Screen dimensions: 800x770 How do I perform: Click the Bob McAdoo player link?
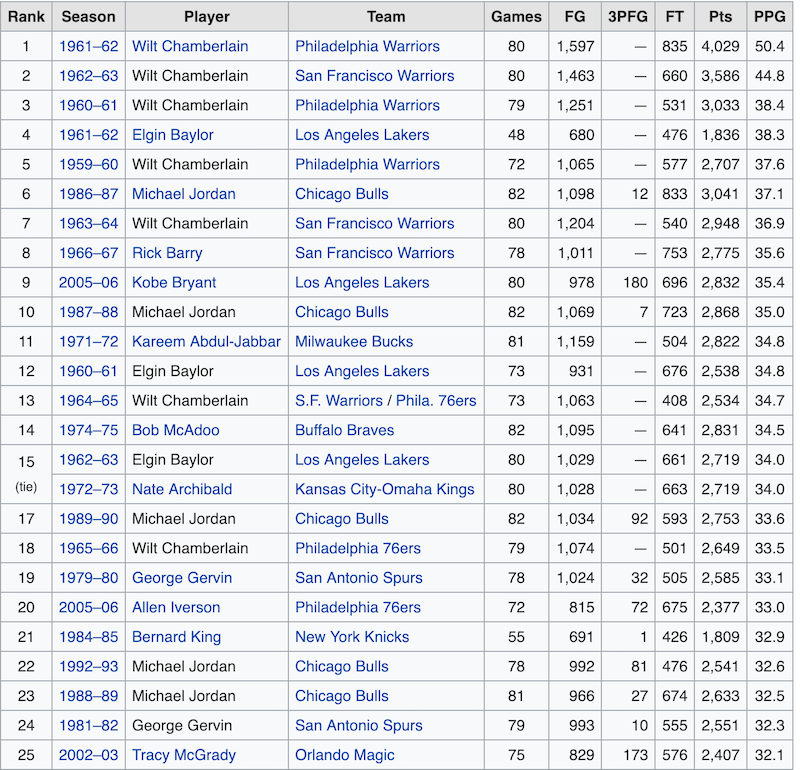click(x=176, y=431)
